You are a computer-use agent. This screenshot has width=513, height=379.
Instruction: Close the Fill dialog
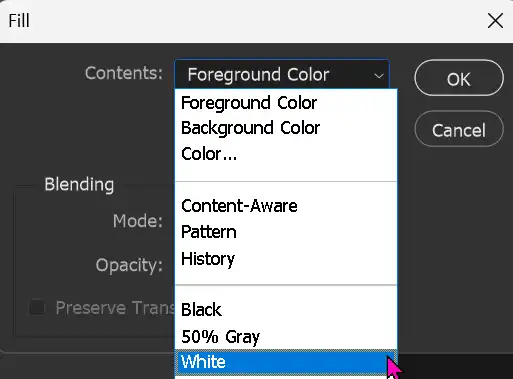[495, 21]
